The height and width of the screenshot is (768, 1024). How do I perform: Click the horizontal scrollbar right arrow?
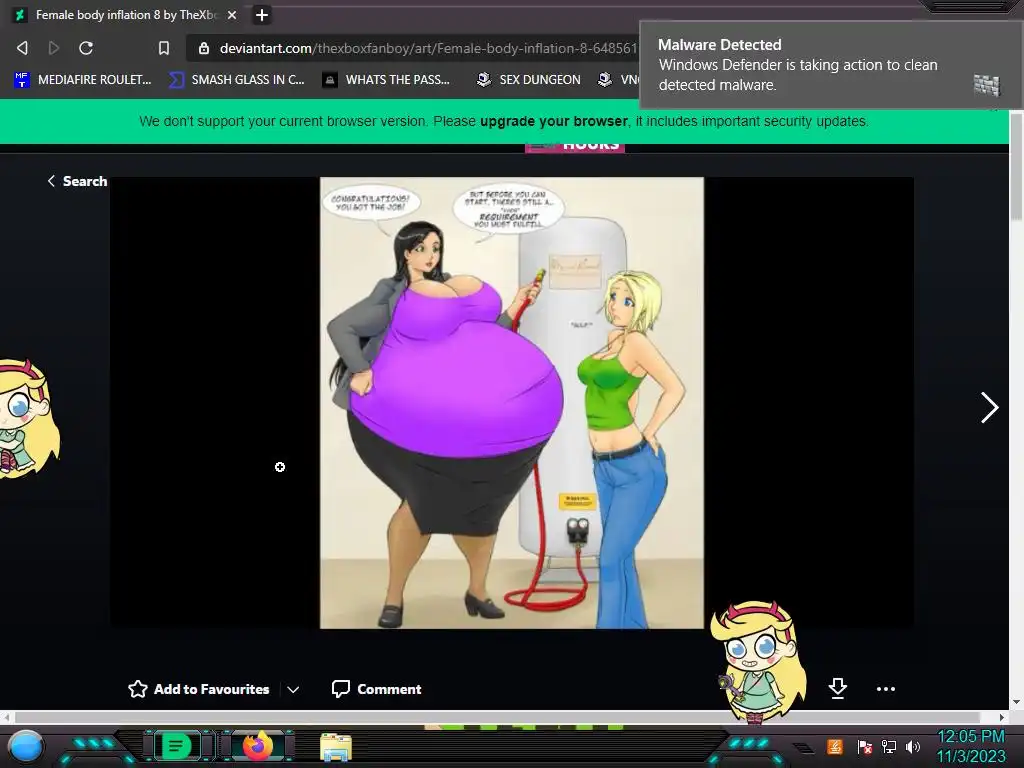pos(1002,717)
